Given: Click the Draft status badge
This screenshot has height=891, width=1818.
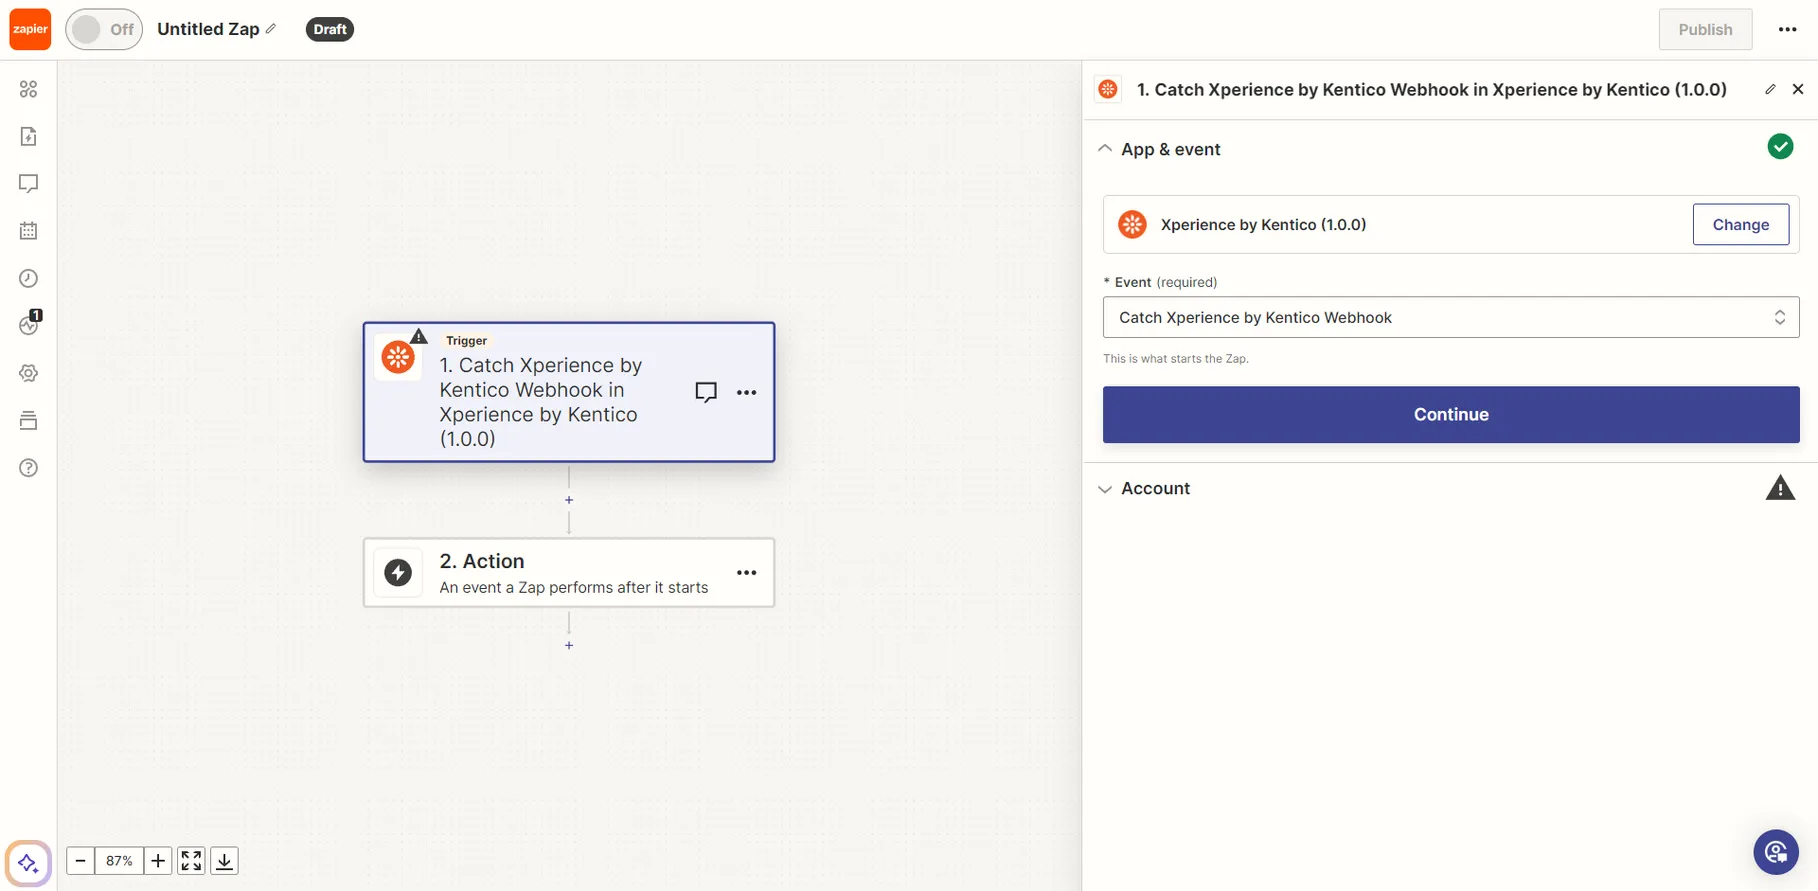Looking at the screenshot, I should pos(329,29).
